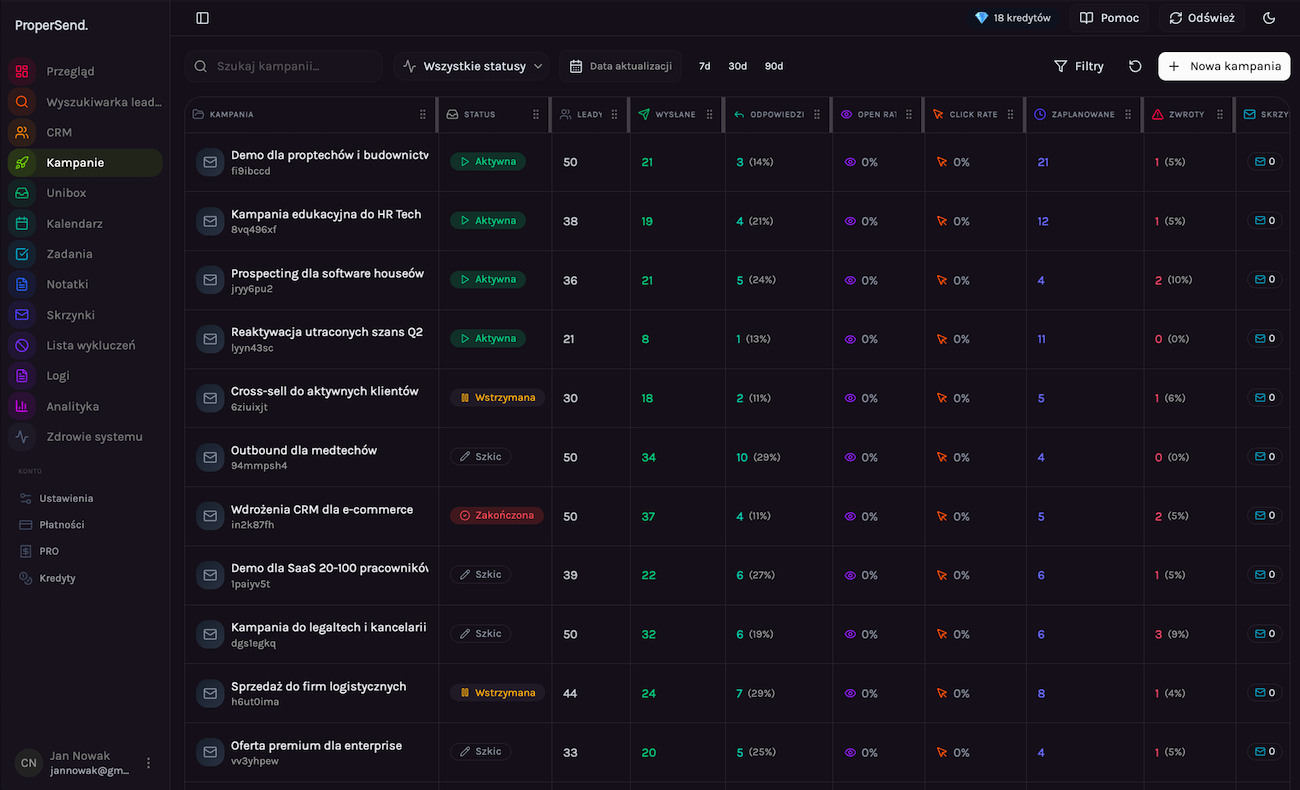
Task: Click the envelope icon of Outbound dla medtechów row
Action: pos(210,457)
